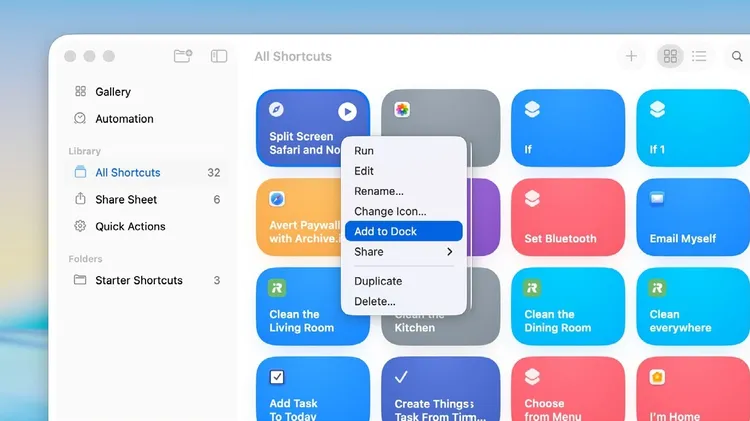Click the new folder icon in toolbar

182,57
